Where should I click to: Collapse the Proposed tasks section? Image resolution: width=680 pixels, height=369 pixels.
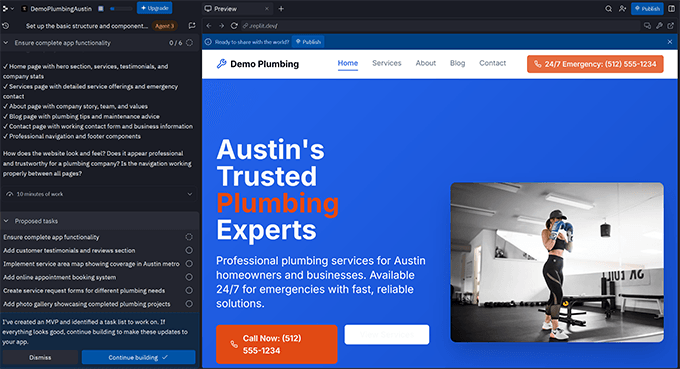coord(6,221)
